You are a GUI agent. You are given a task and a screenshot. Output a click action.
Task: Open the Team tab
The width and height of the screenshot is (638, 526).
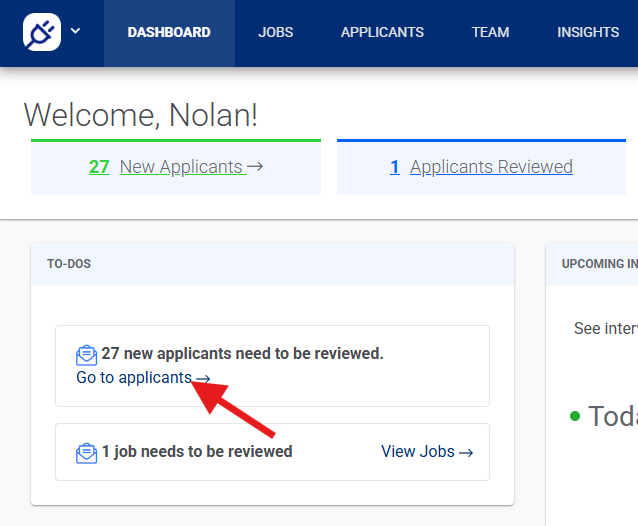pos(490,32)
